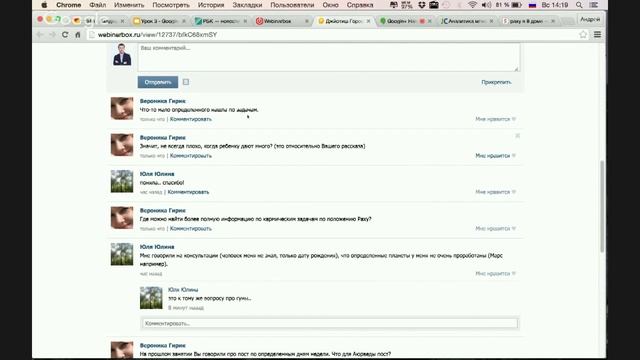
Task: Reload the page with the refresh icon
Action: 65,35
